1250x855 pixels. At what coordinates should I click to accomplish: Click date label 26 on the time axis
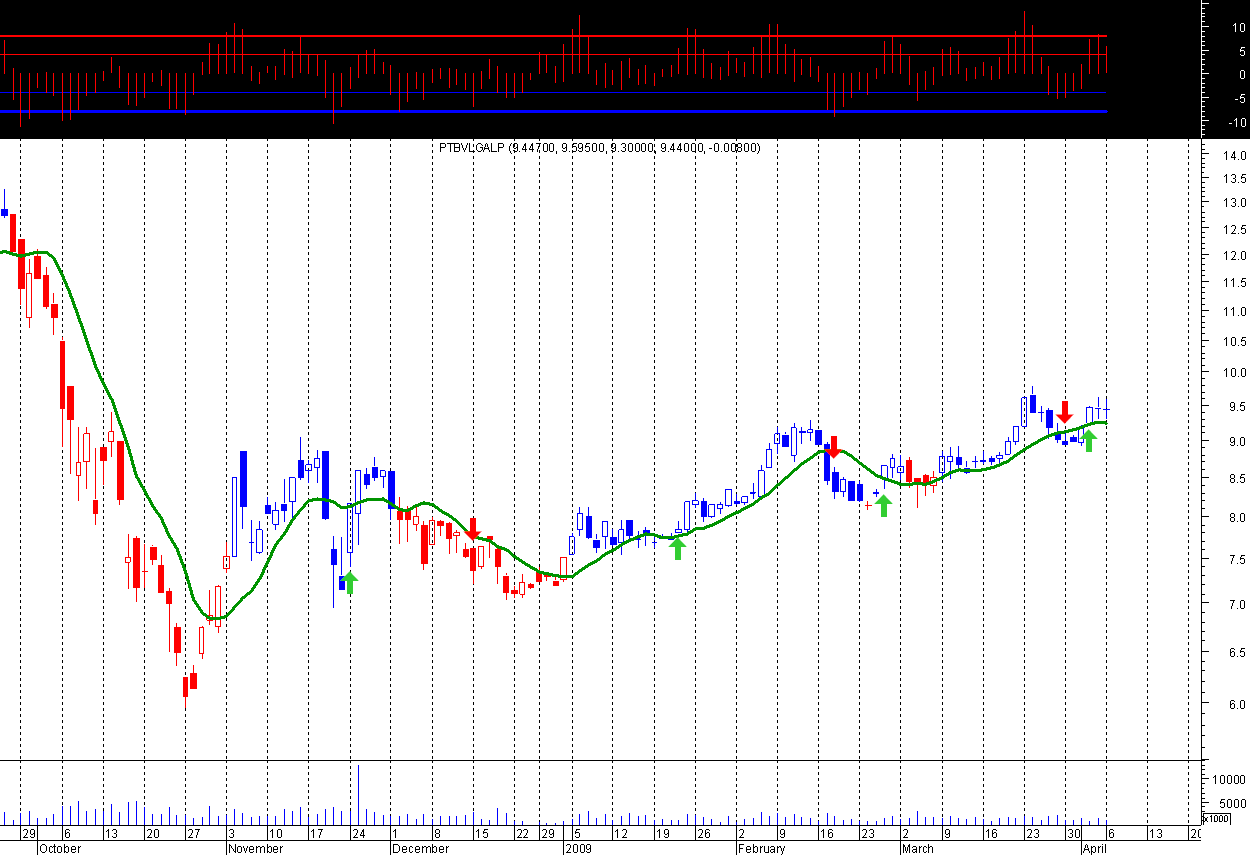703,834
